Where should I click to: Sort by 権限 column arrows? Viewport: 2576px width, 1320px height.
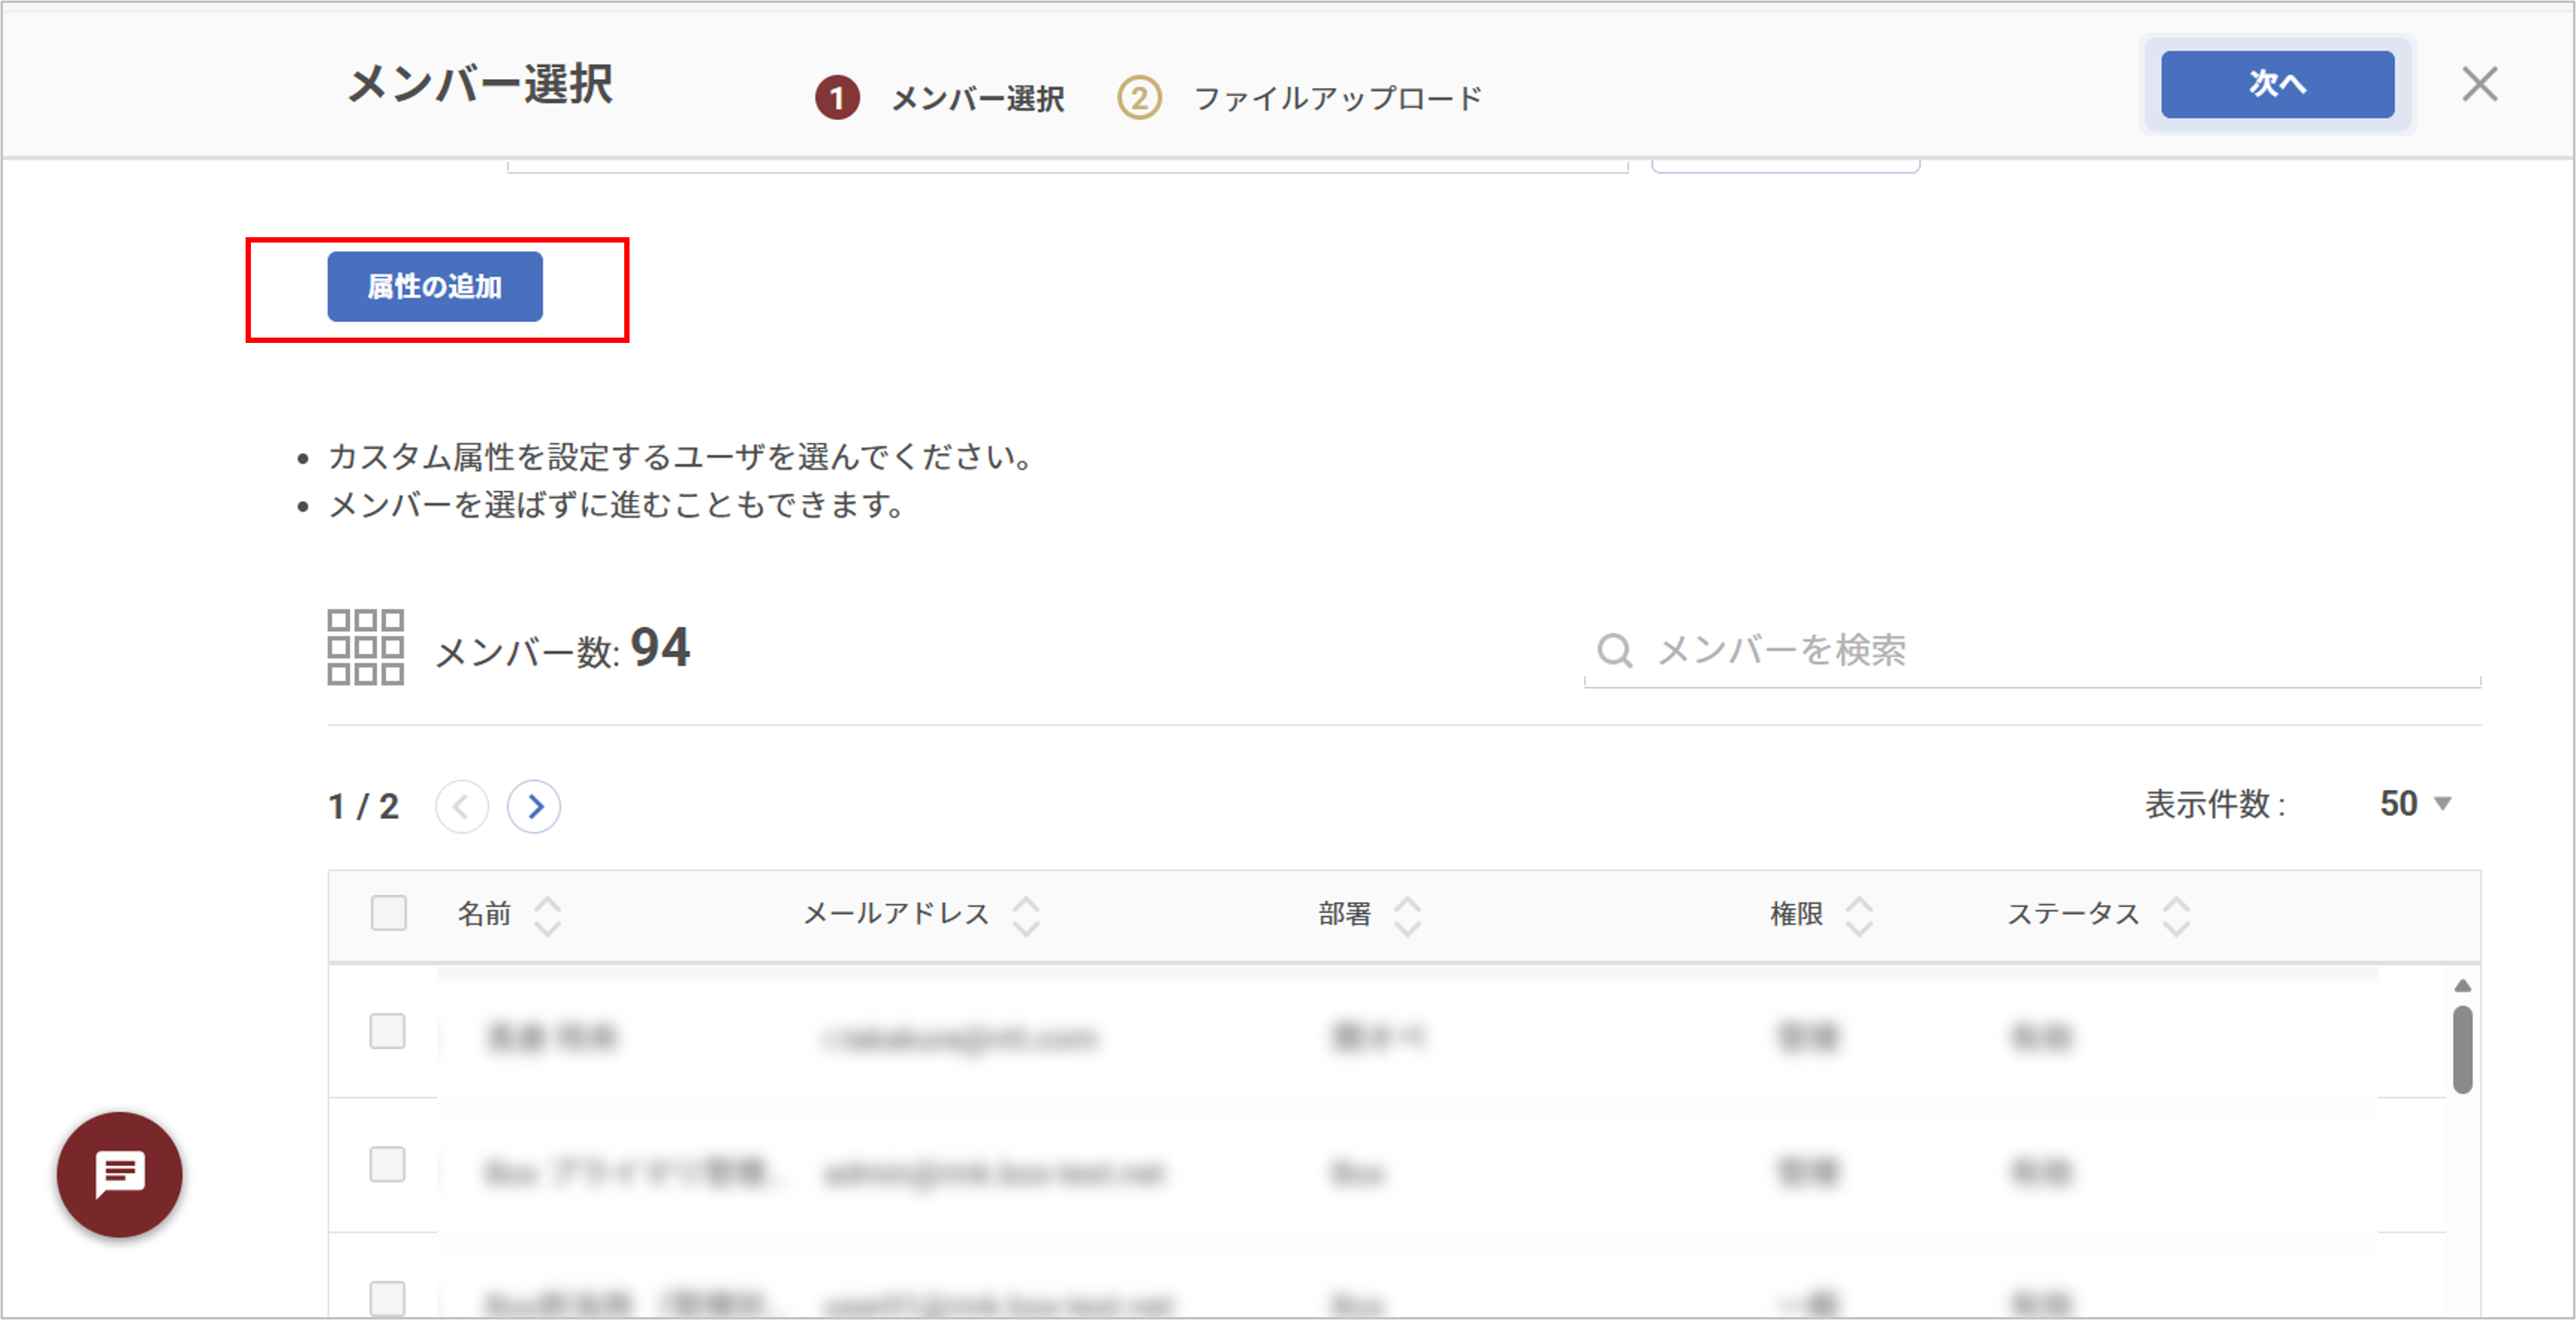point(1858,915)
